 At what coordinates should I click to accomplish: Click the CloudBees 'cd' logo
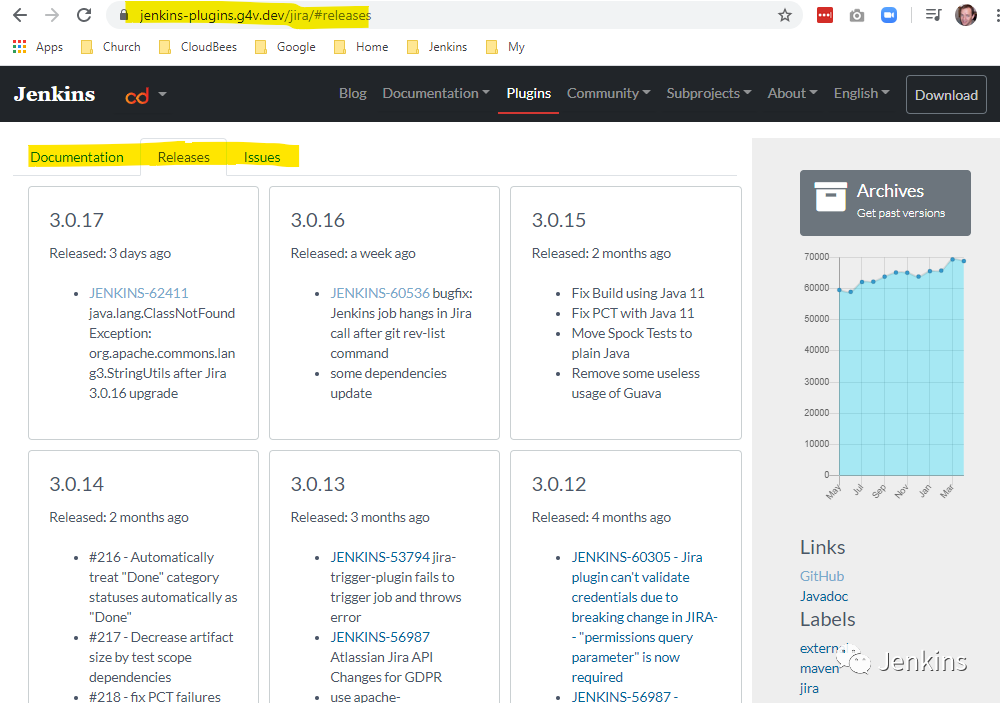point(138,93)
